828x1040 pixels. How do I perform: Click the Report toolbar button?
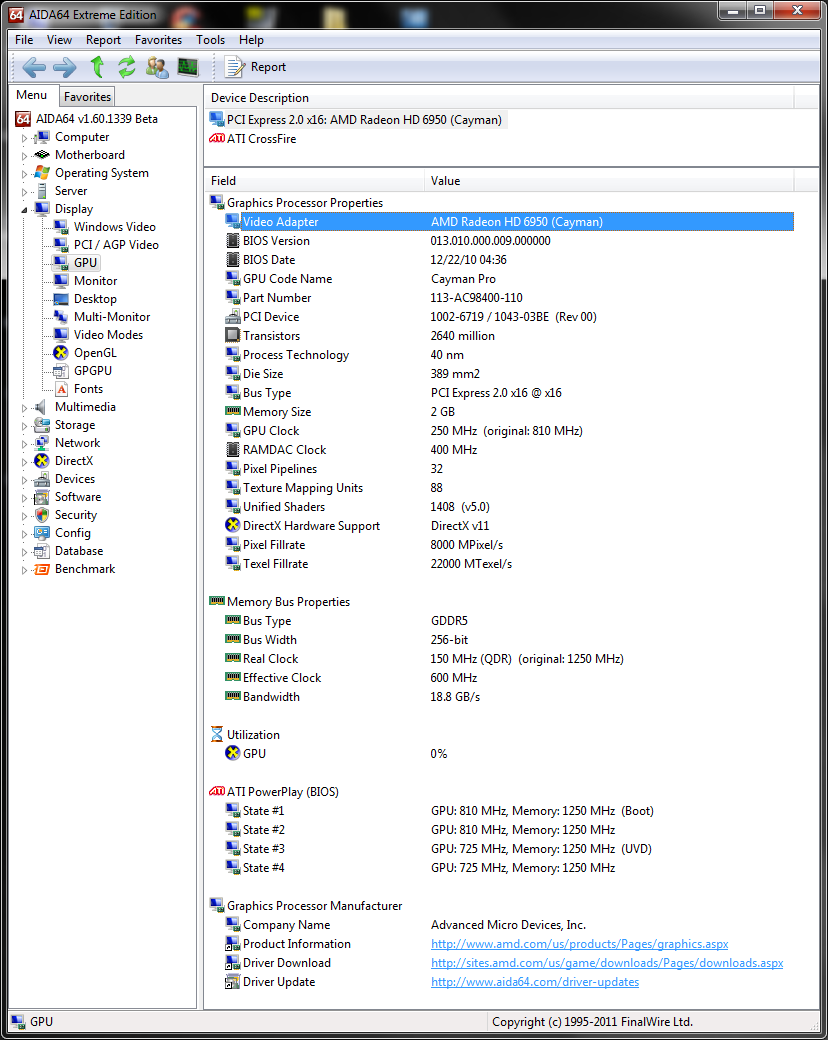click(255, 67)
